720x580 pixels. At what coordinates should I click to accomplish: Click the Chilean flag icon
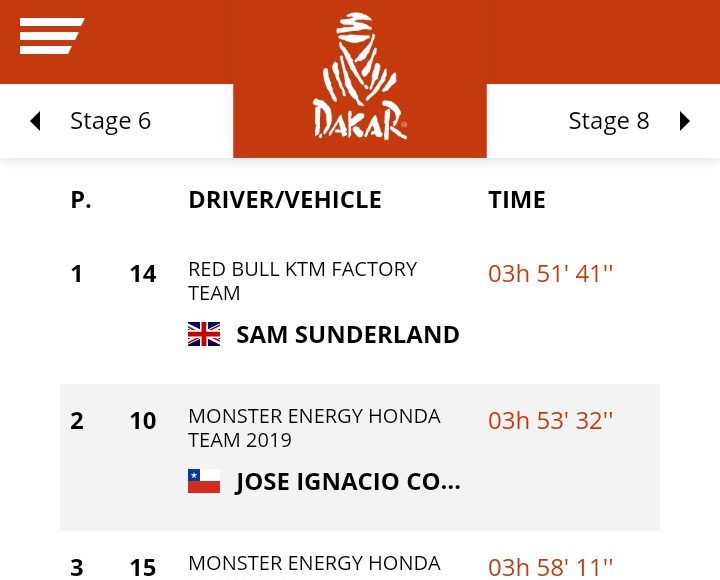204,482
